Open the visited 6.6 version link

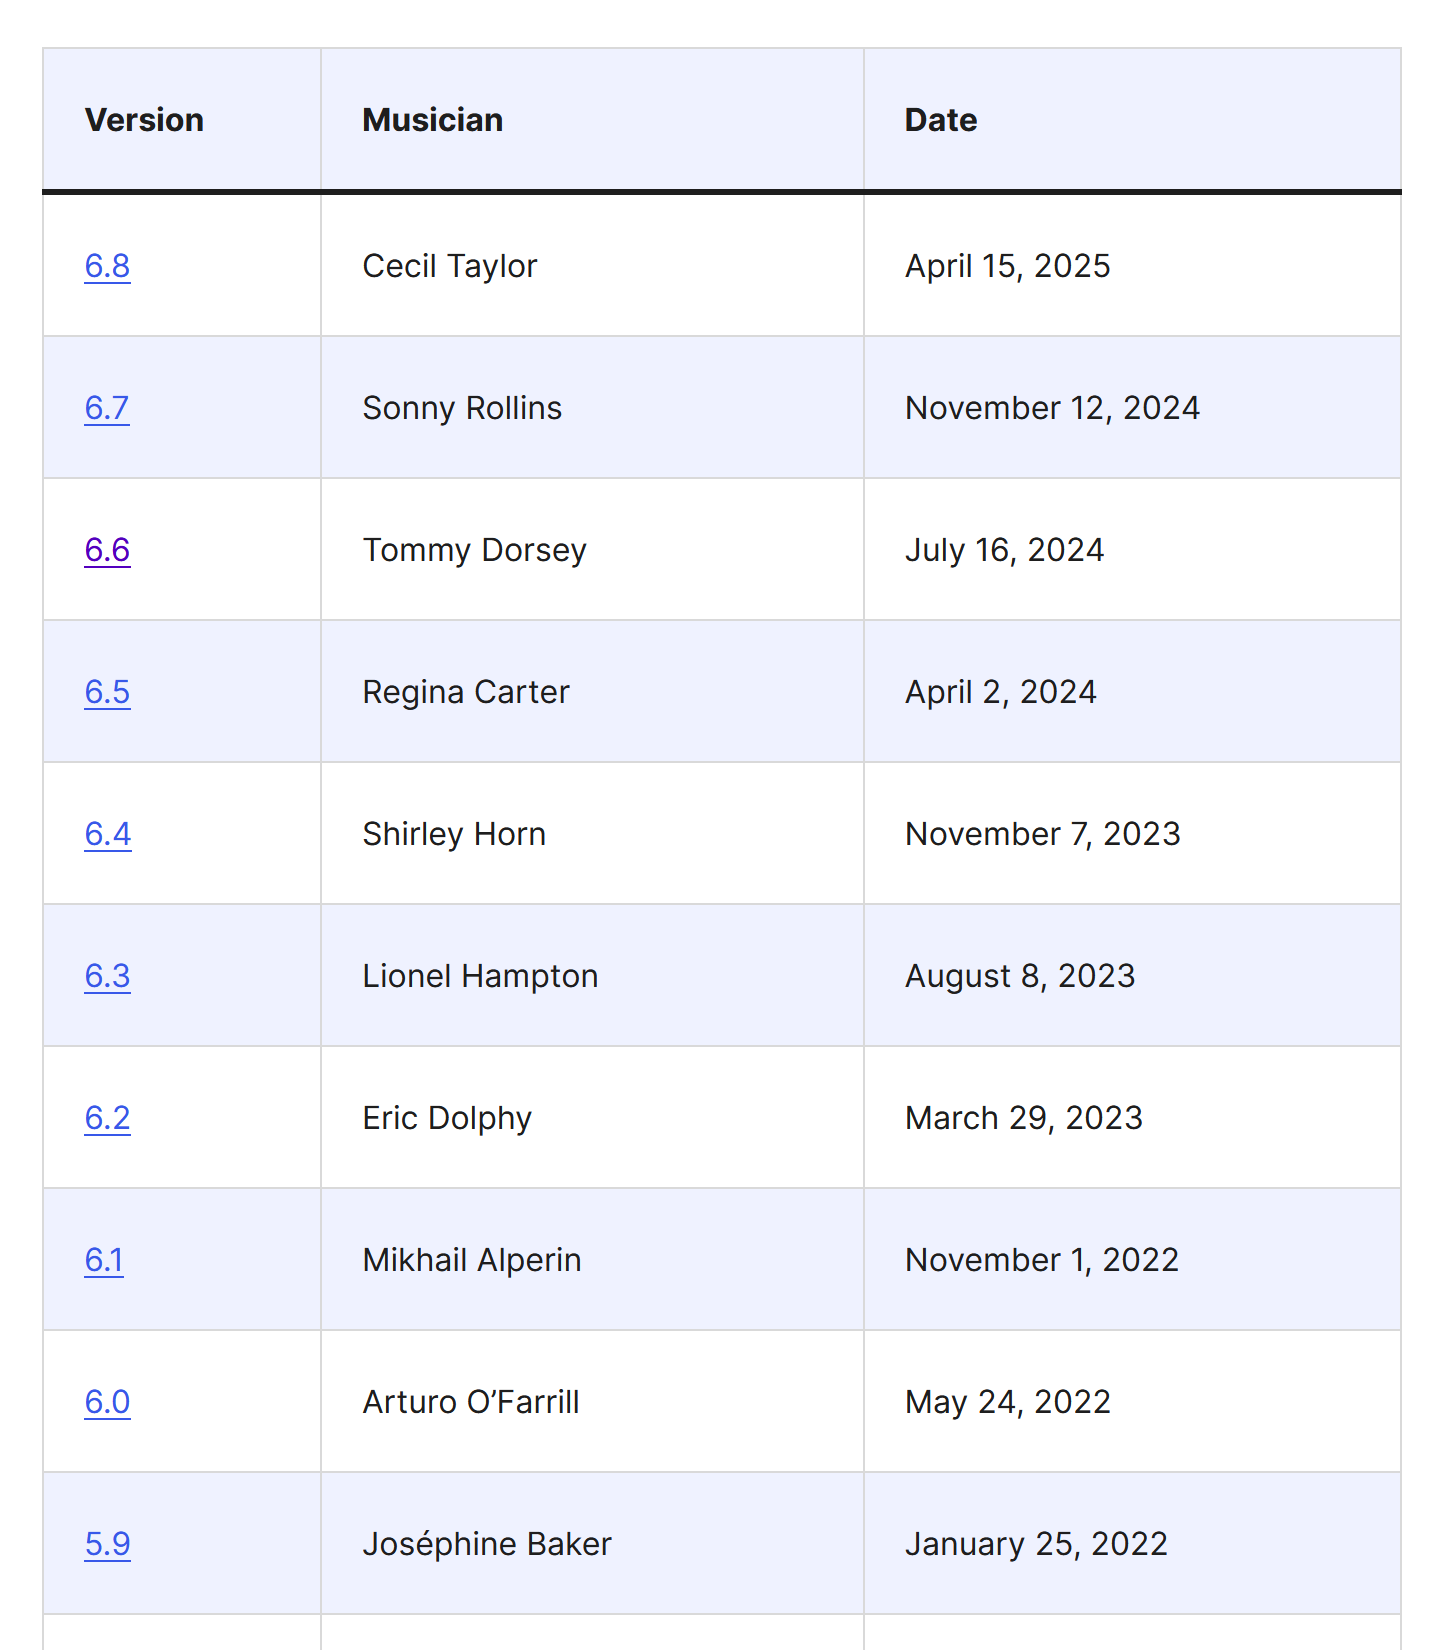(x=107, y=550)
